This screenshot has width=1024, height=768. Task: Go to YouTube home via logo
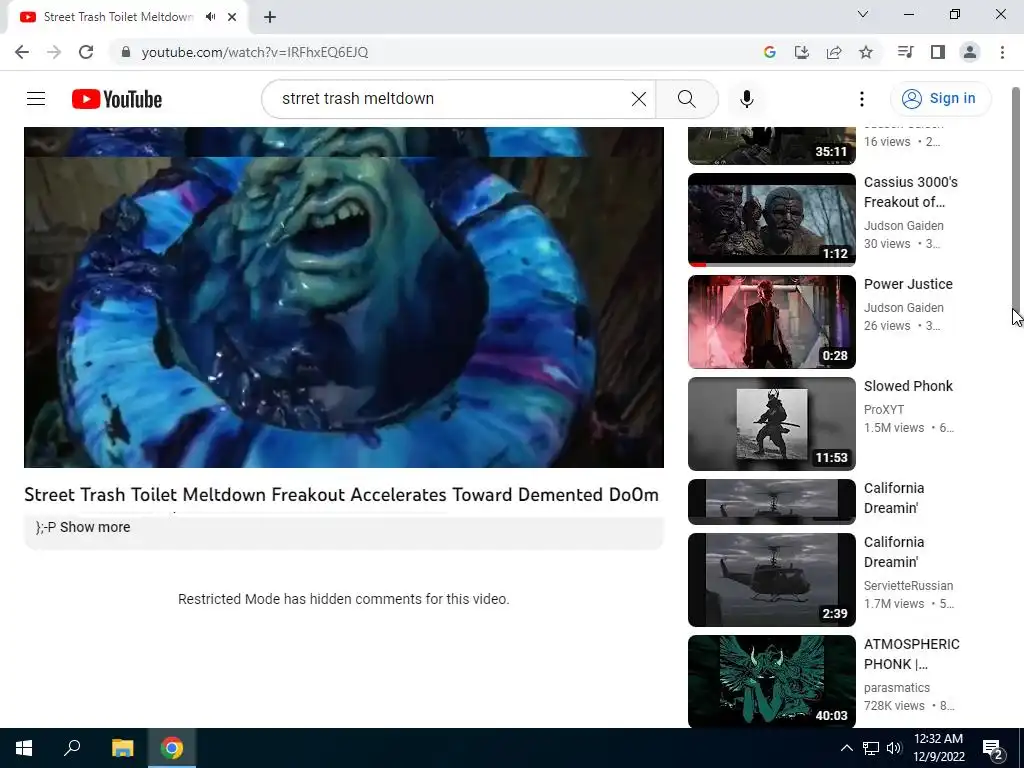(x=117, y=99)
